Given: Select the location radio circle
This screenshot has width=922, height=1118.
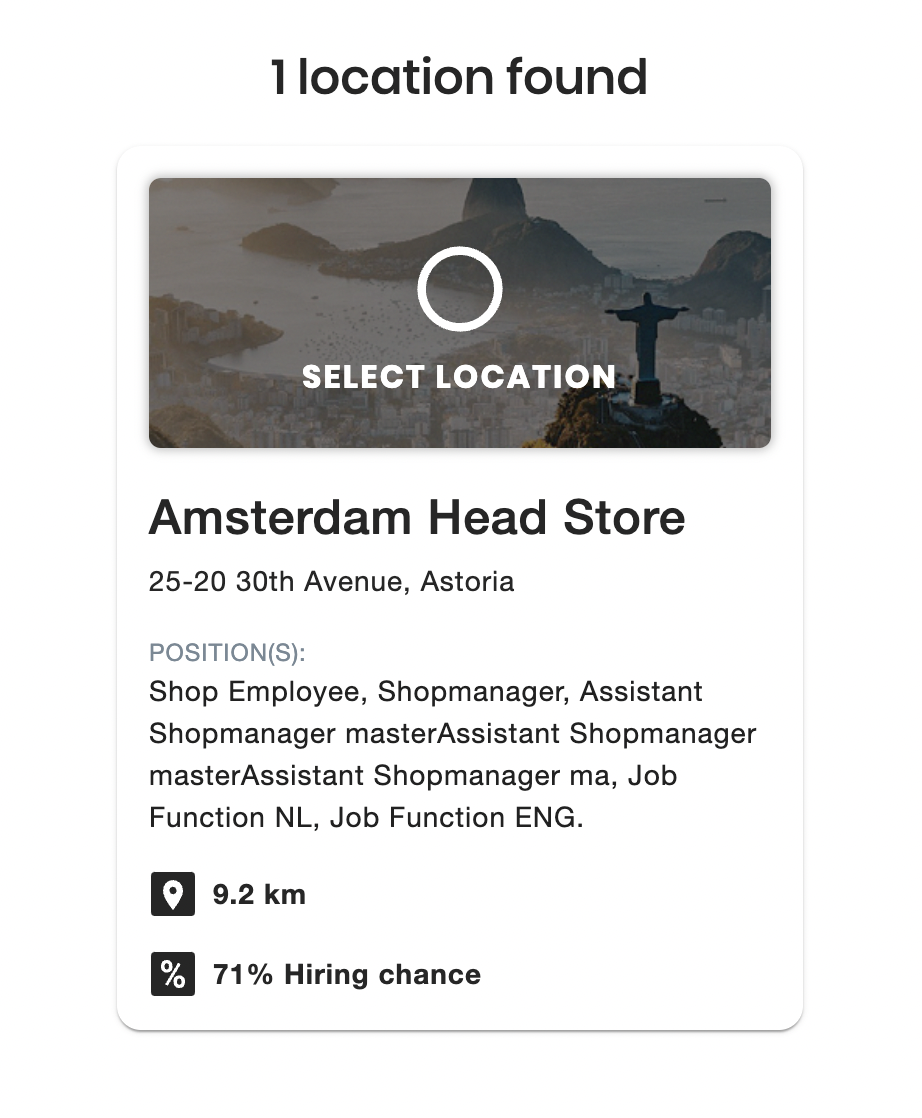Looking at the screenshot, I should [x=459, y=288].
